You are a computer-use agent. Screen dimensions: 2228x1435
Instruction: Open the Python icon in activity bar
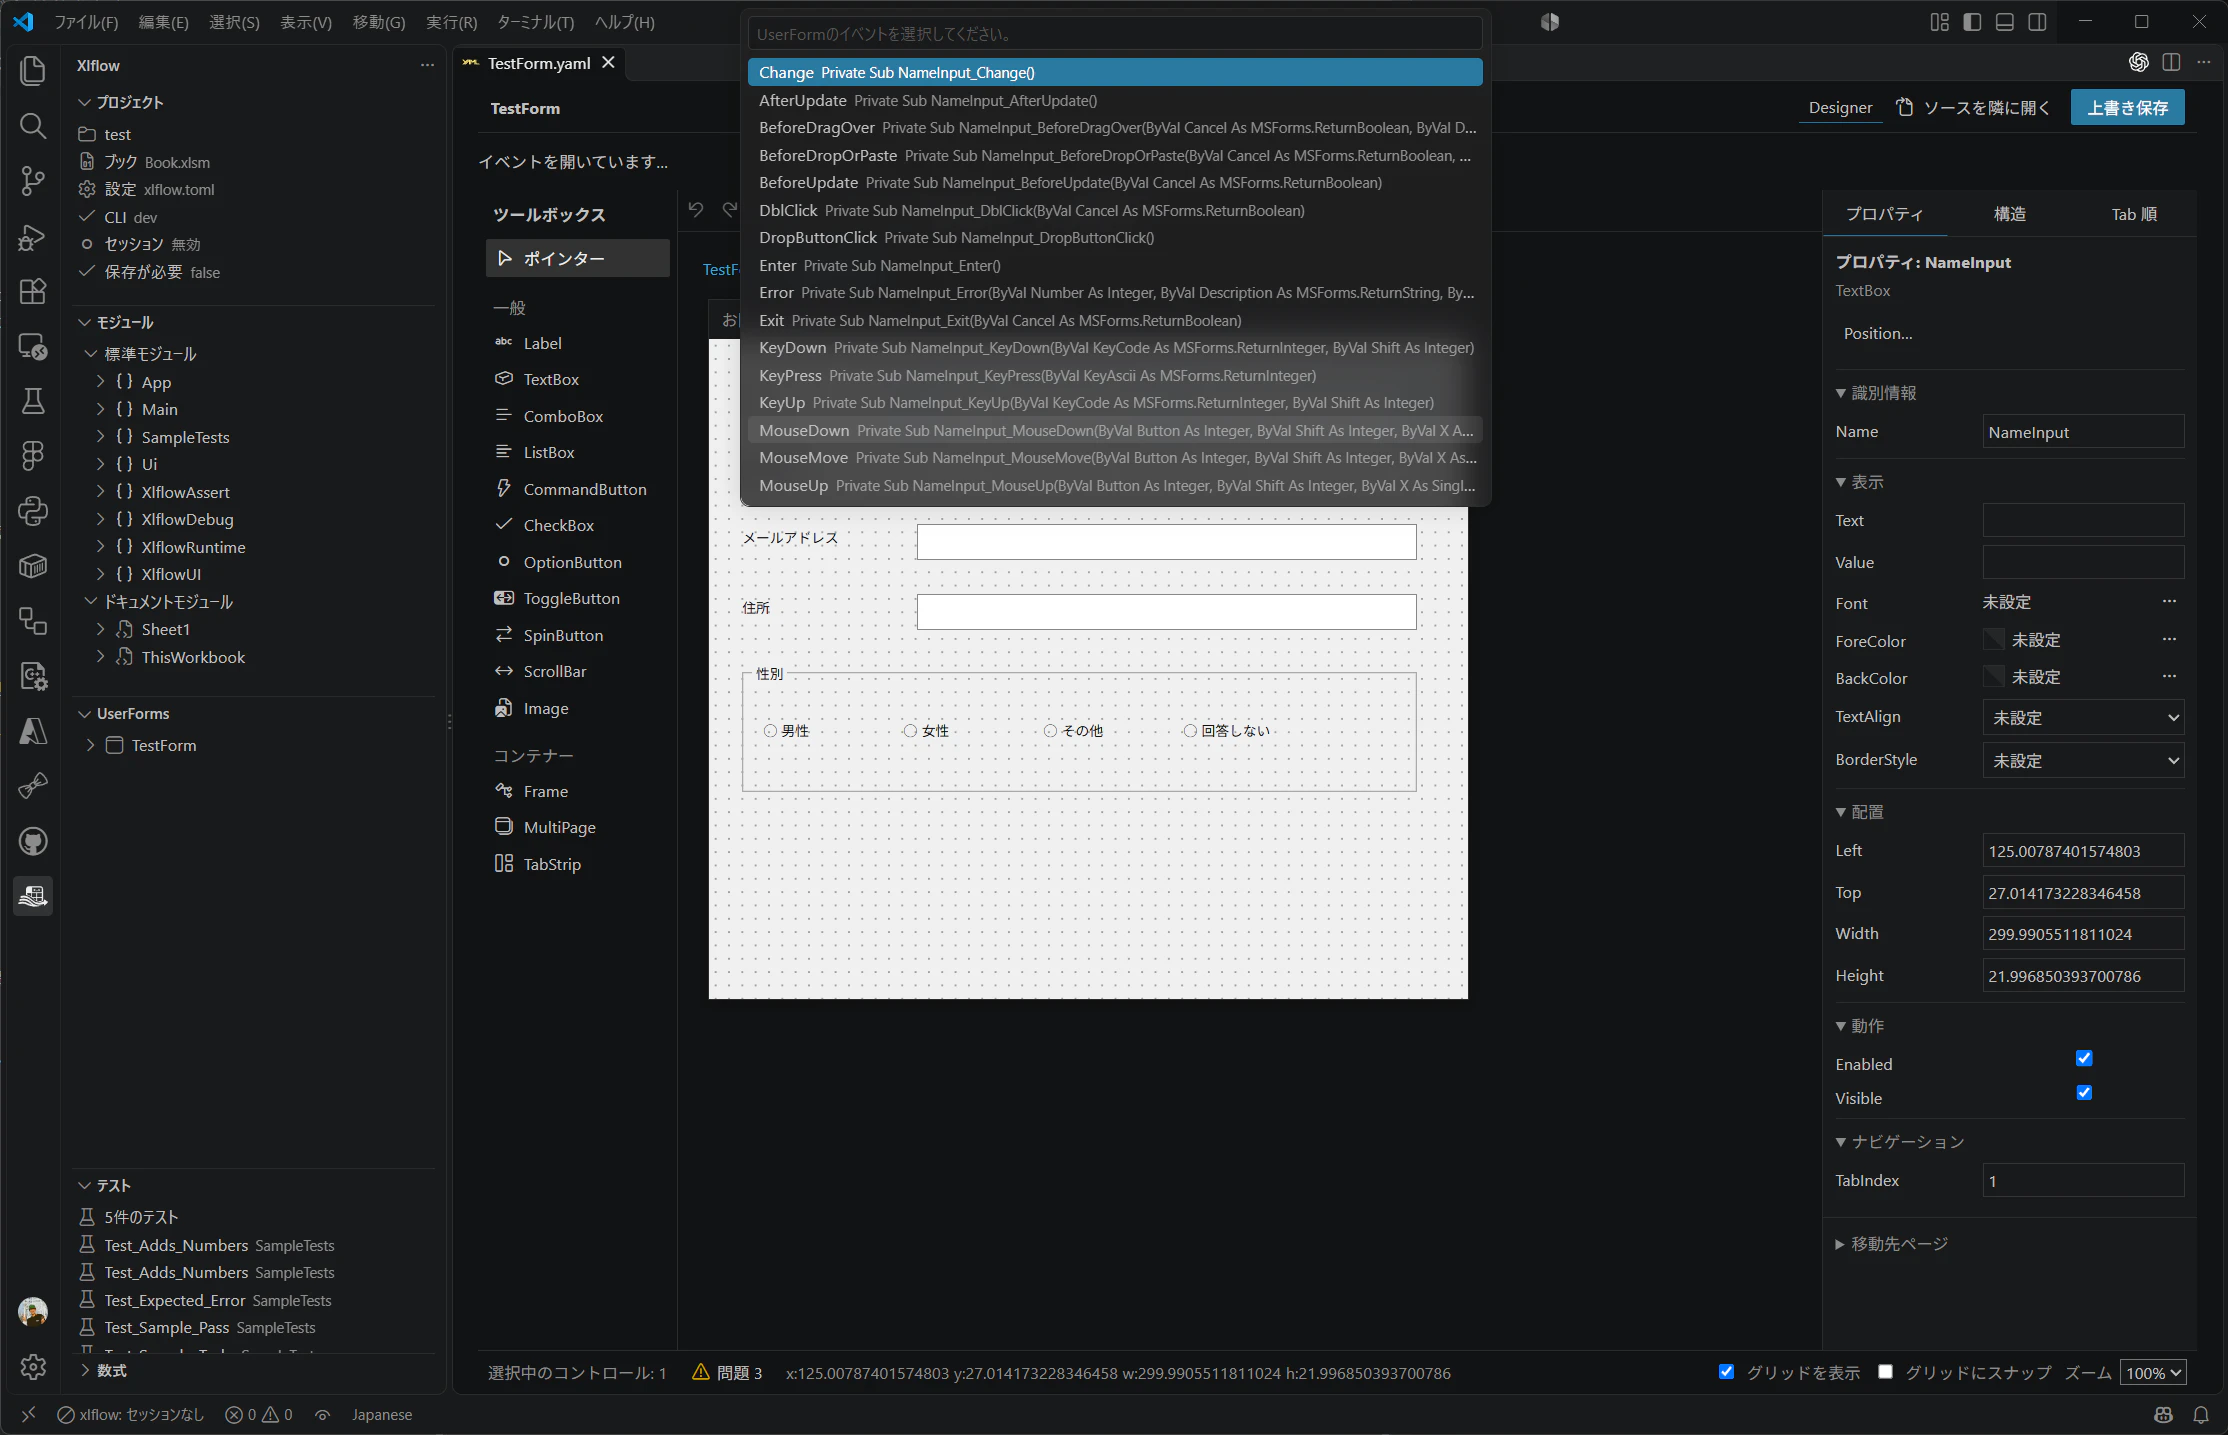33,511
